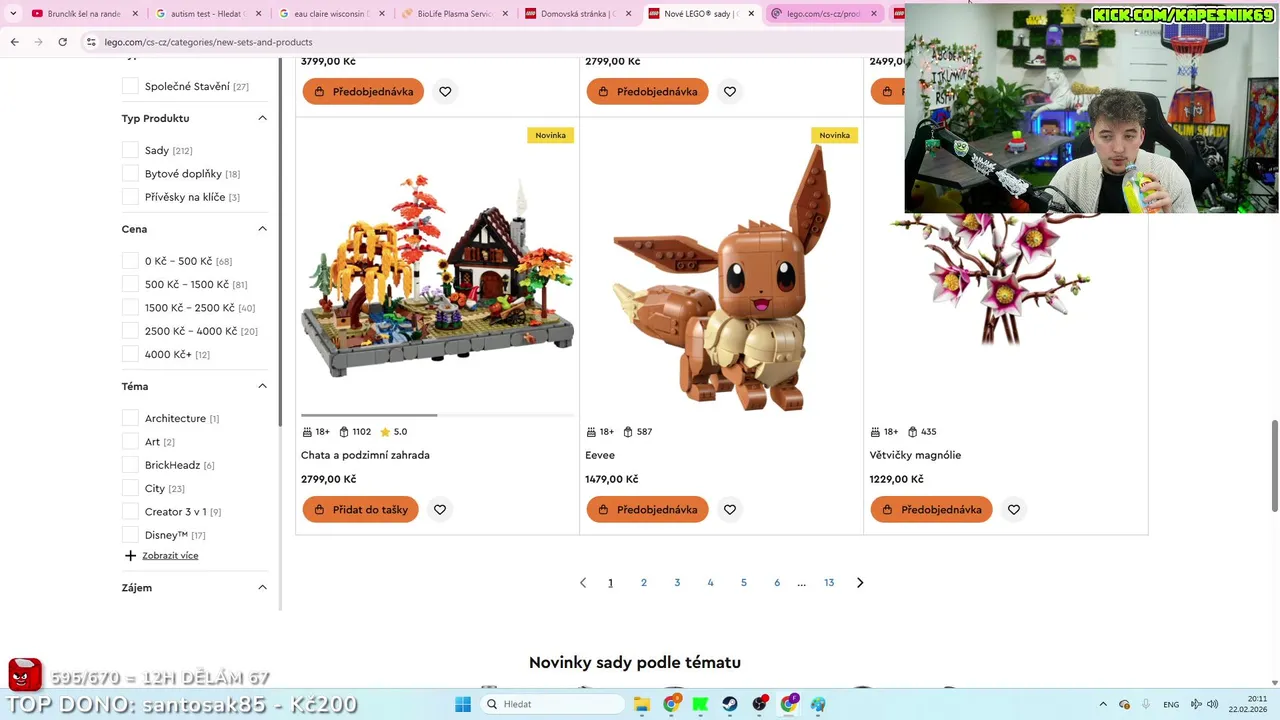Check the 500 Kč – 1500 Kč price filter

click(130, 284)
